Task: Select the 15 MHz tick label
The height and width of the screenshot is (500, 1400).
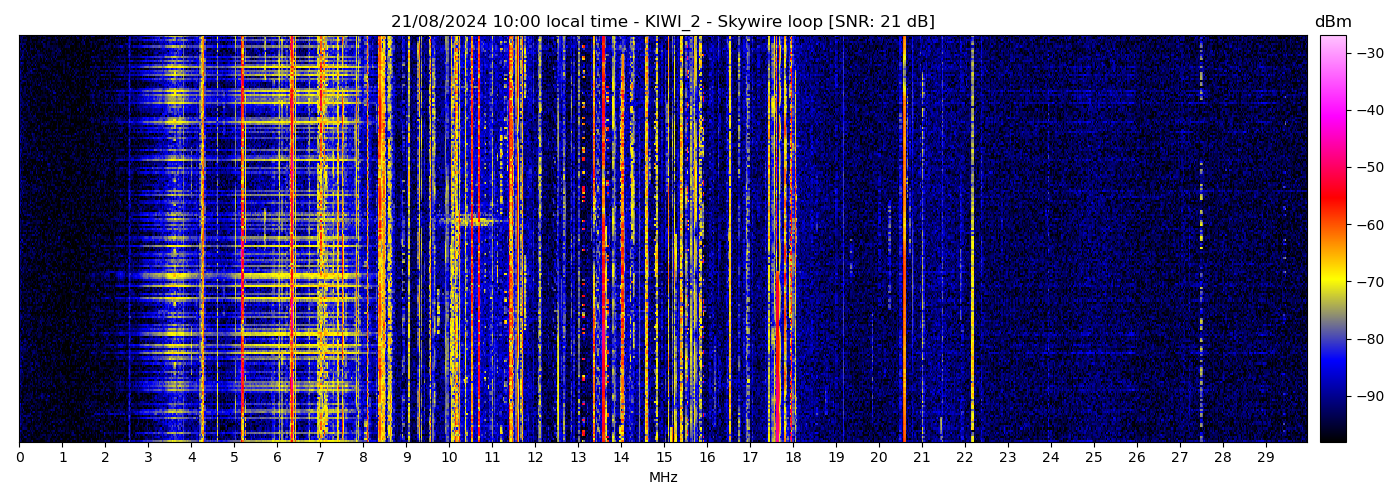Action: click(x=664, y=458)
